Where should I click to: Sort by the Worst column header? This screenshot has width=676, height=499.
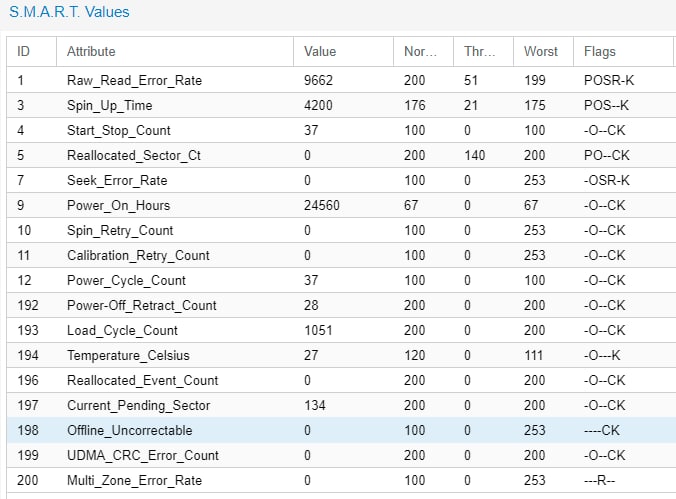point(543,51)
